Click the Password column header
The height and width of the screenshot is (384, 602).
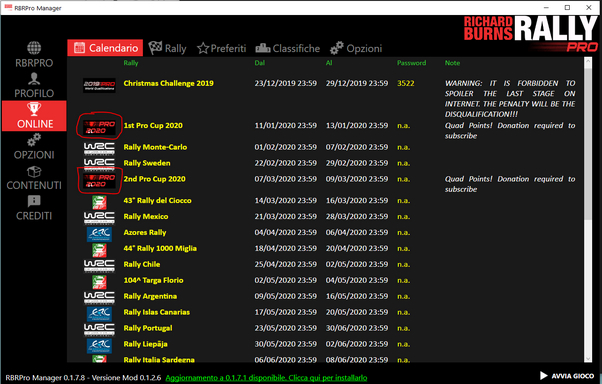pyautogui.click(x=411, y=63)
